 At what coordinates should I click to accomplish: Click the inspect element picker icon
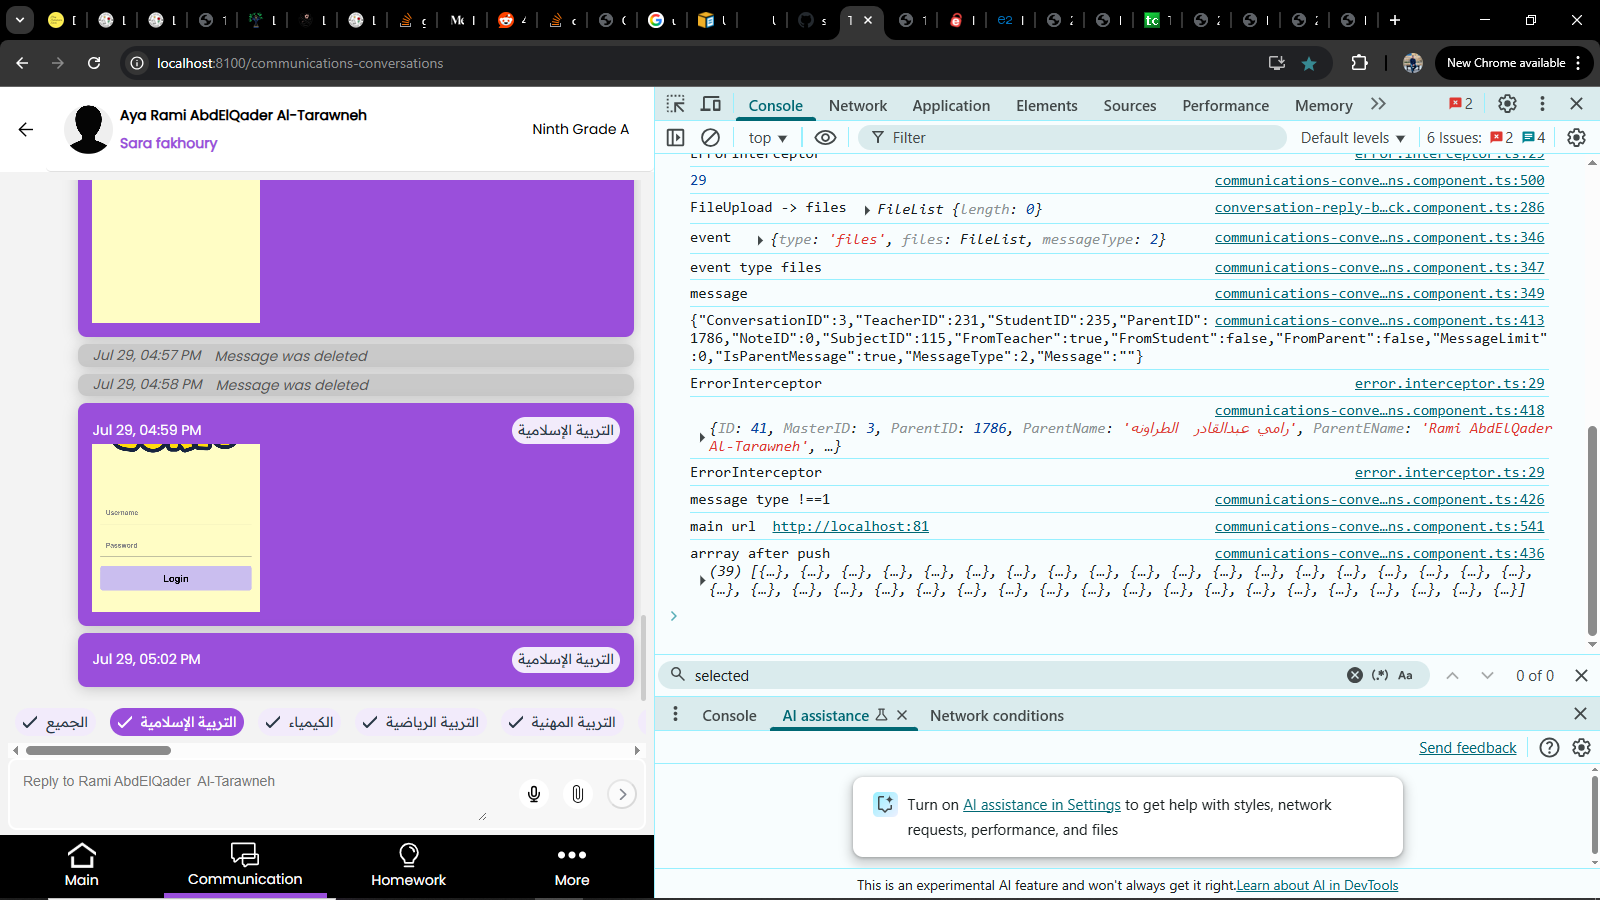(x=676, y=105)
